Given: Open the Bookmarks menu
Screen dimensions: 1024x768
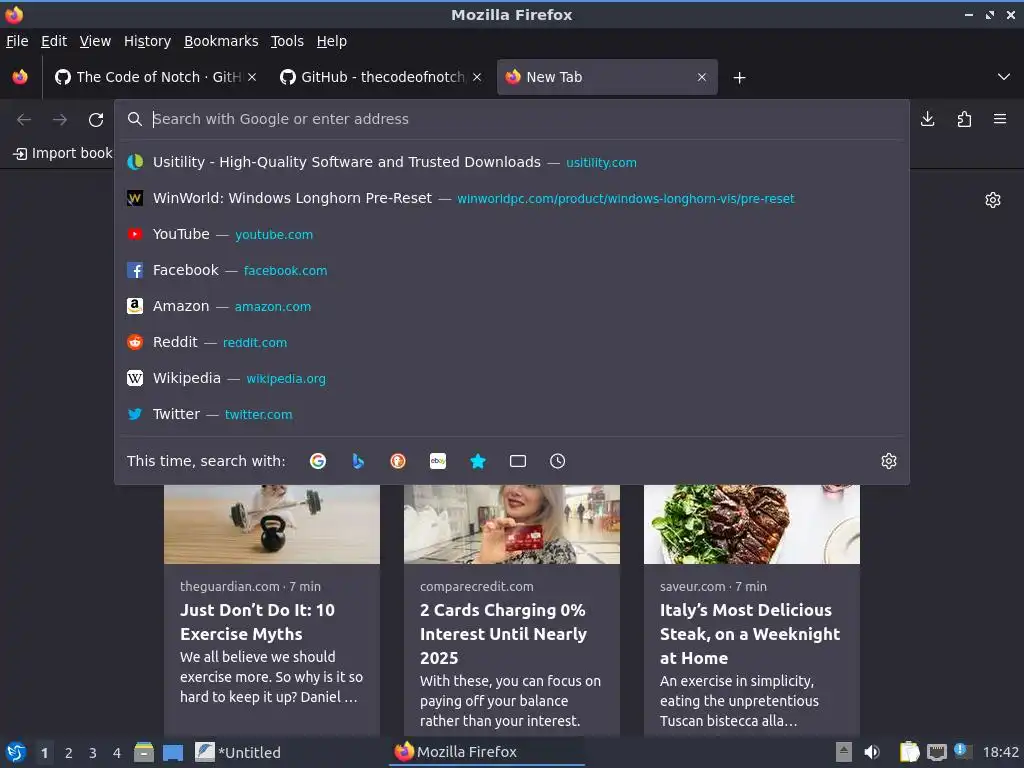Looking at the screenshot, I should coord(221,41).
